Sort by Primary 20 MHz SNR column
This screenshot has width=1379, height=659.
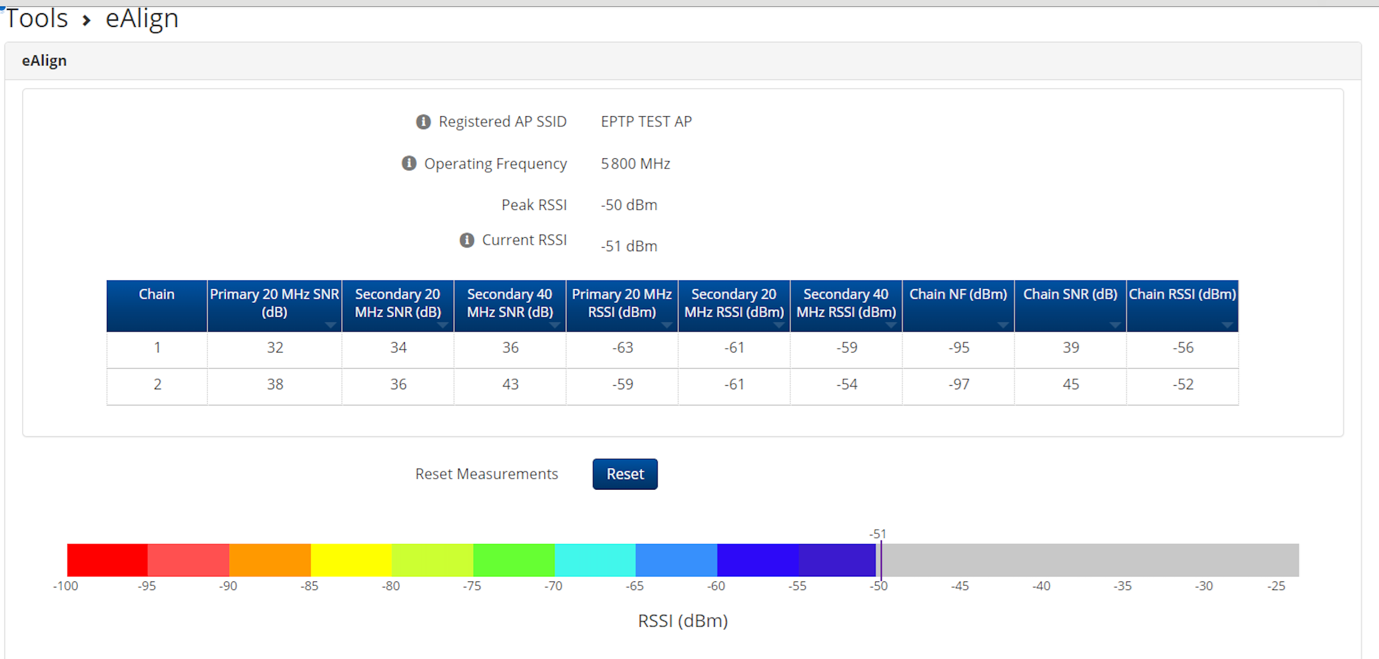point(274,304)
